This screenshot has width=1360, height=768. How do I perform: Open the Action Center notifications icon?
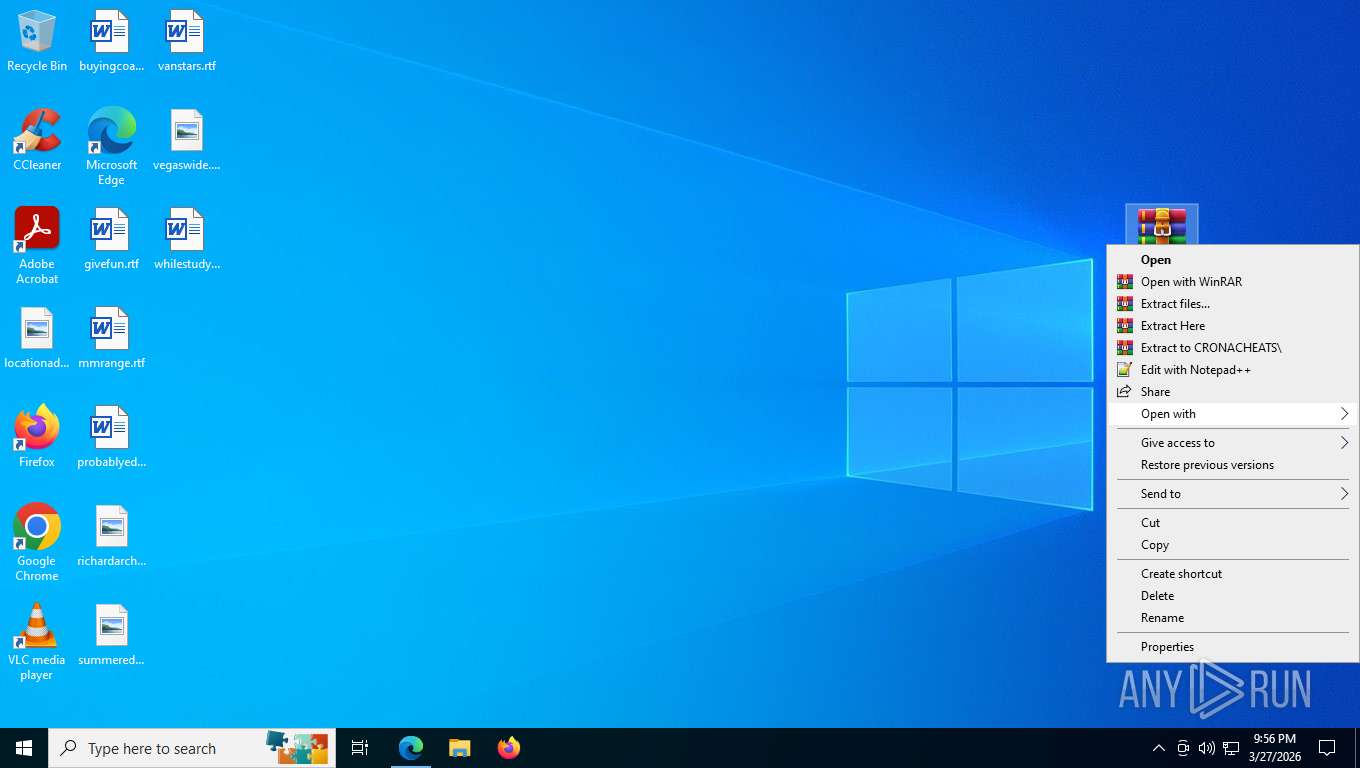tap(1327, 748)
